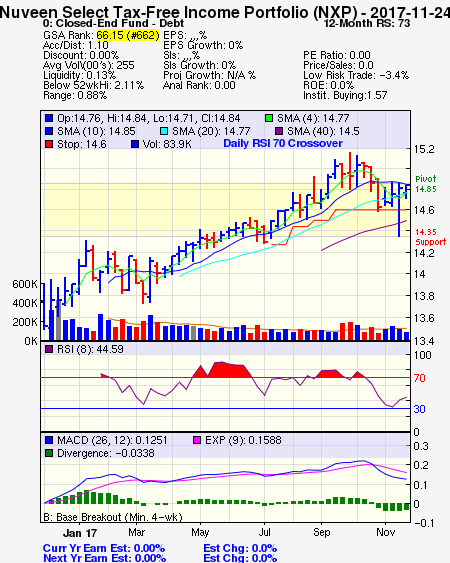Click the red Stop legend swatch

[49, 144]
